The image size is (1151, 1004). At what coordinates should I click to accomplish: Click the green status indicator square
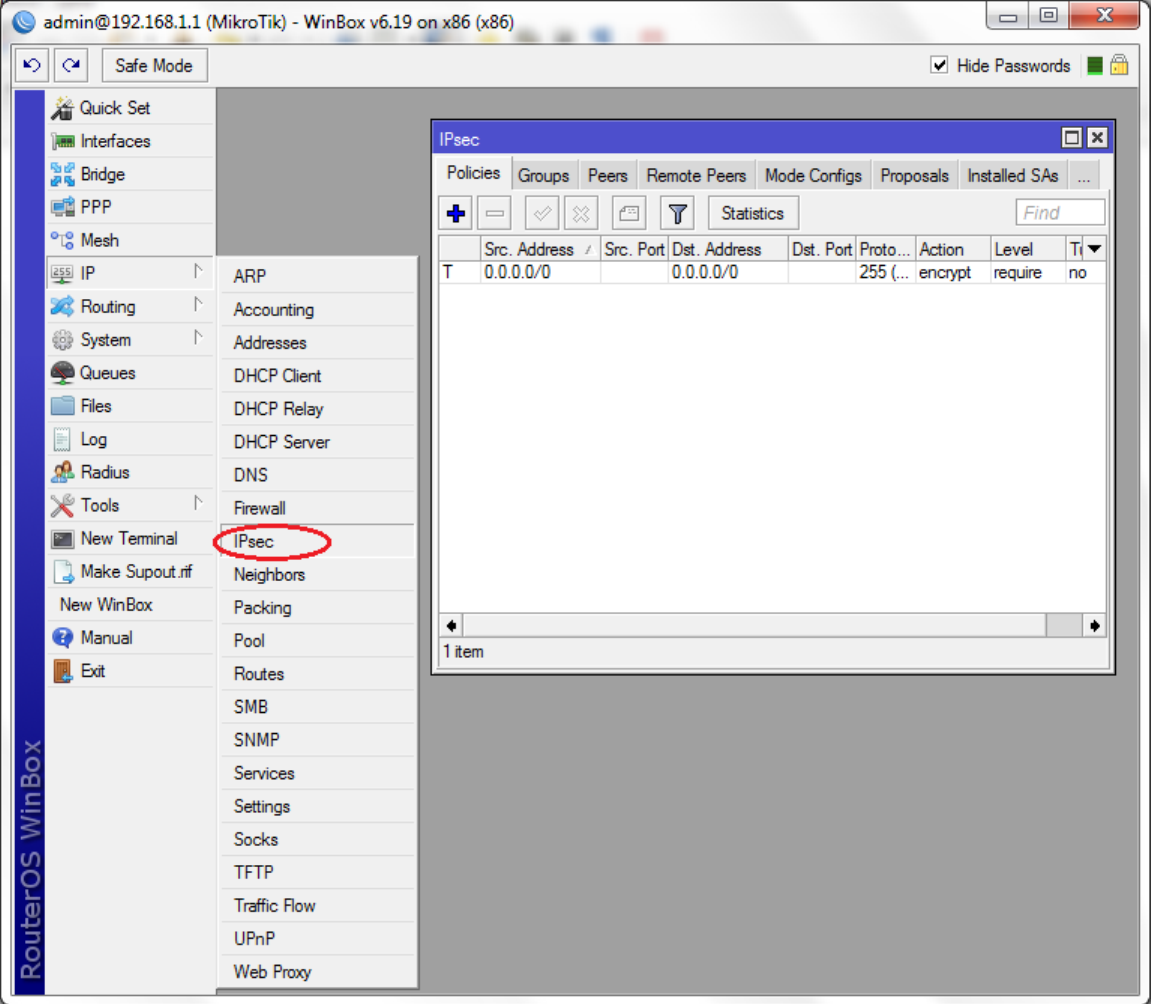tap(1094, 65)
